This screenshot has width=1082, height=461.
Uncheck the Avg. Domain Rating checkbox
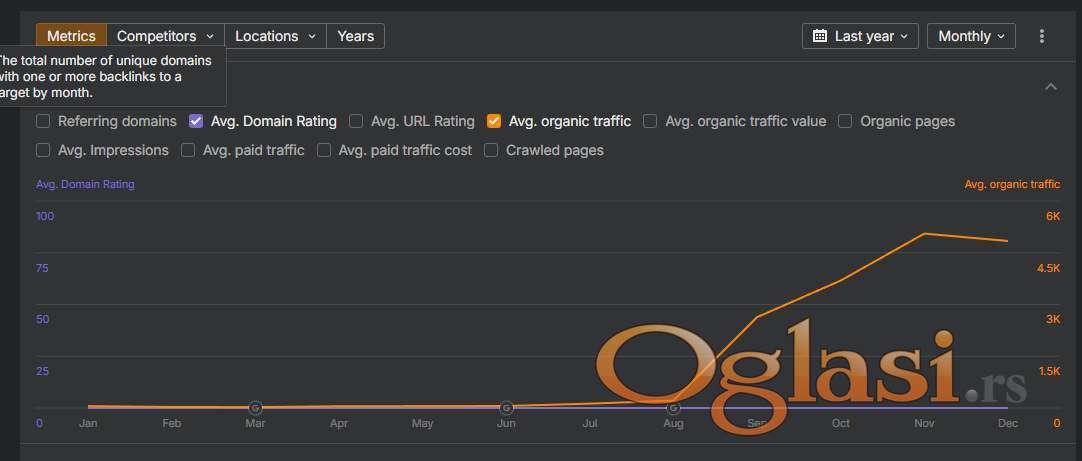(196, 121)
